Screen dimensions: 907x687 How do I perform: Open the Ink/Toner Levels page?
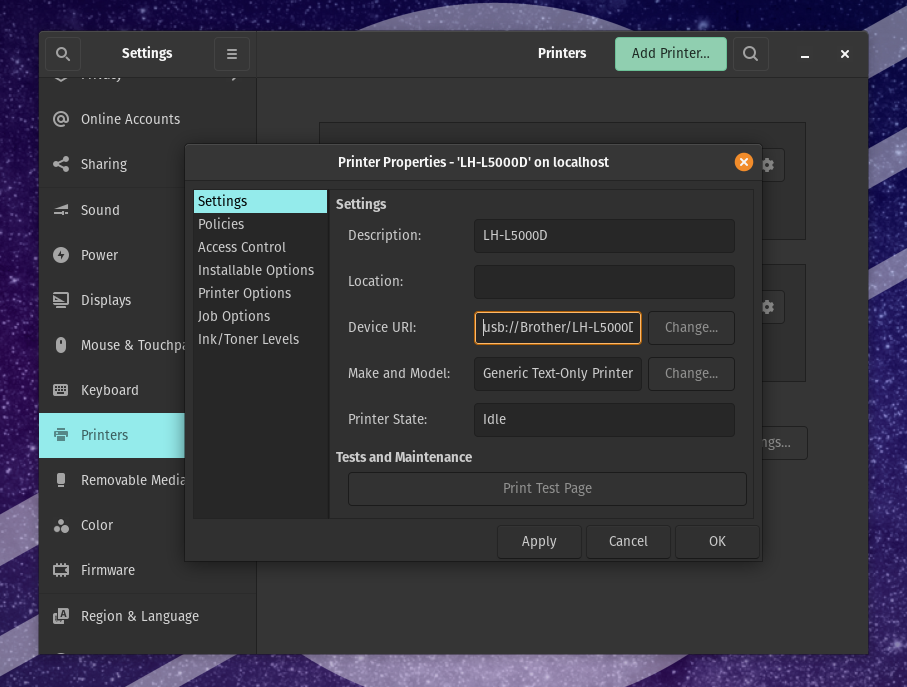point(248,339)
